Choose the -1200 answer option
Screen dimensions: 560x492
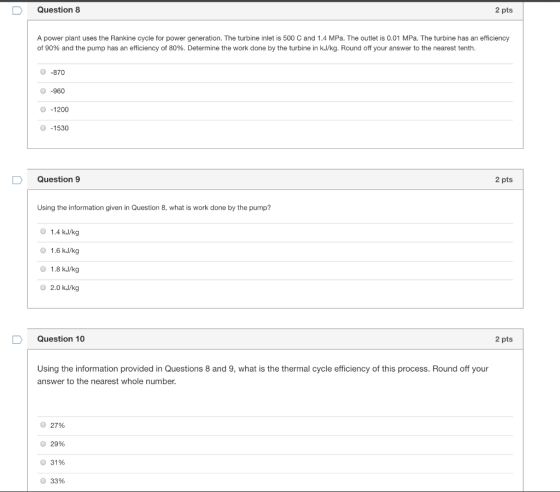coord(43,109)
